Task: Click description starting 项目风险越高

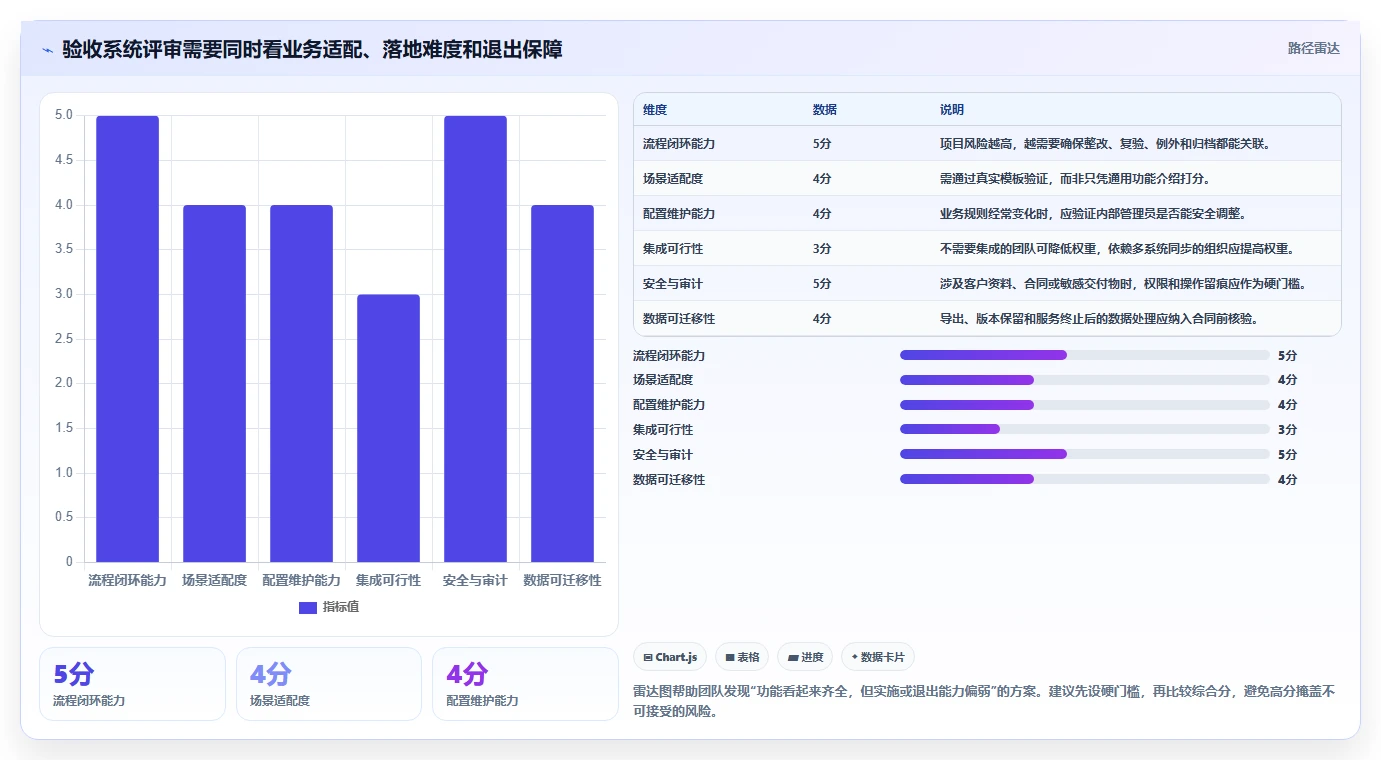Action: 1105,144
